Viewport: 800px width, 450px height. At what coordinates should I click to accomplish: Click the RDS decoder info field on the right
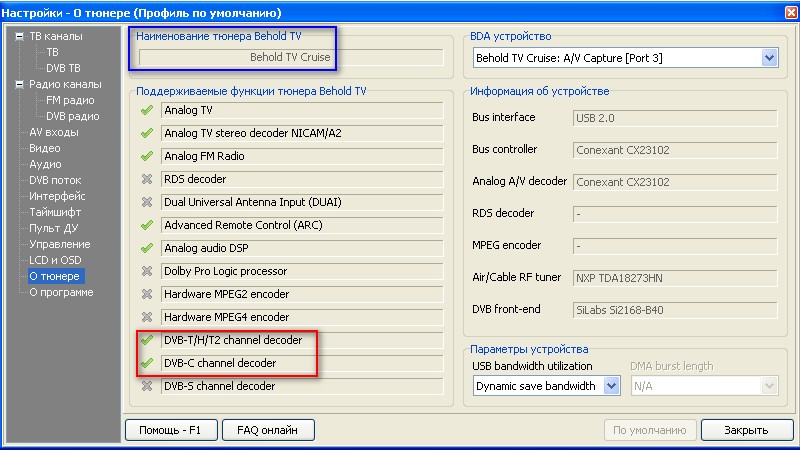[675, 214]
